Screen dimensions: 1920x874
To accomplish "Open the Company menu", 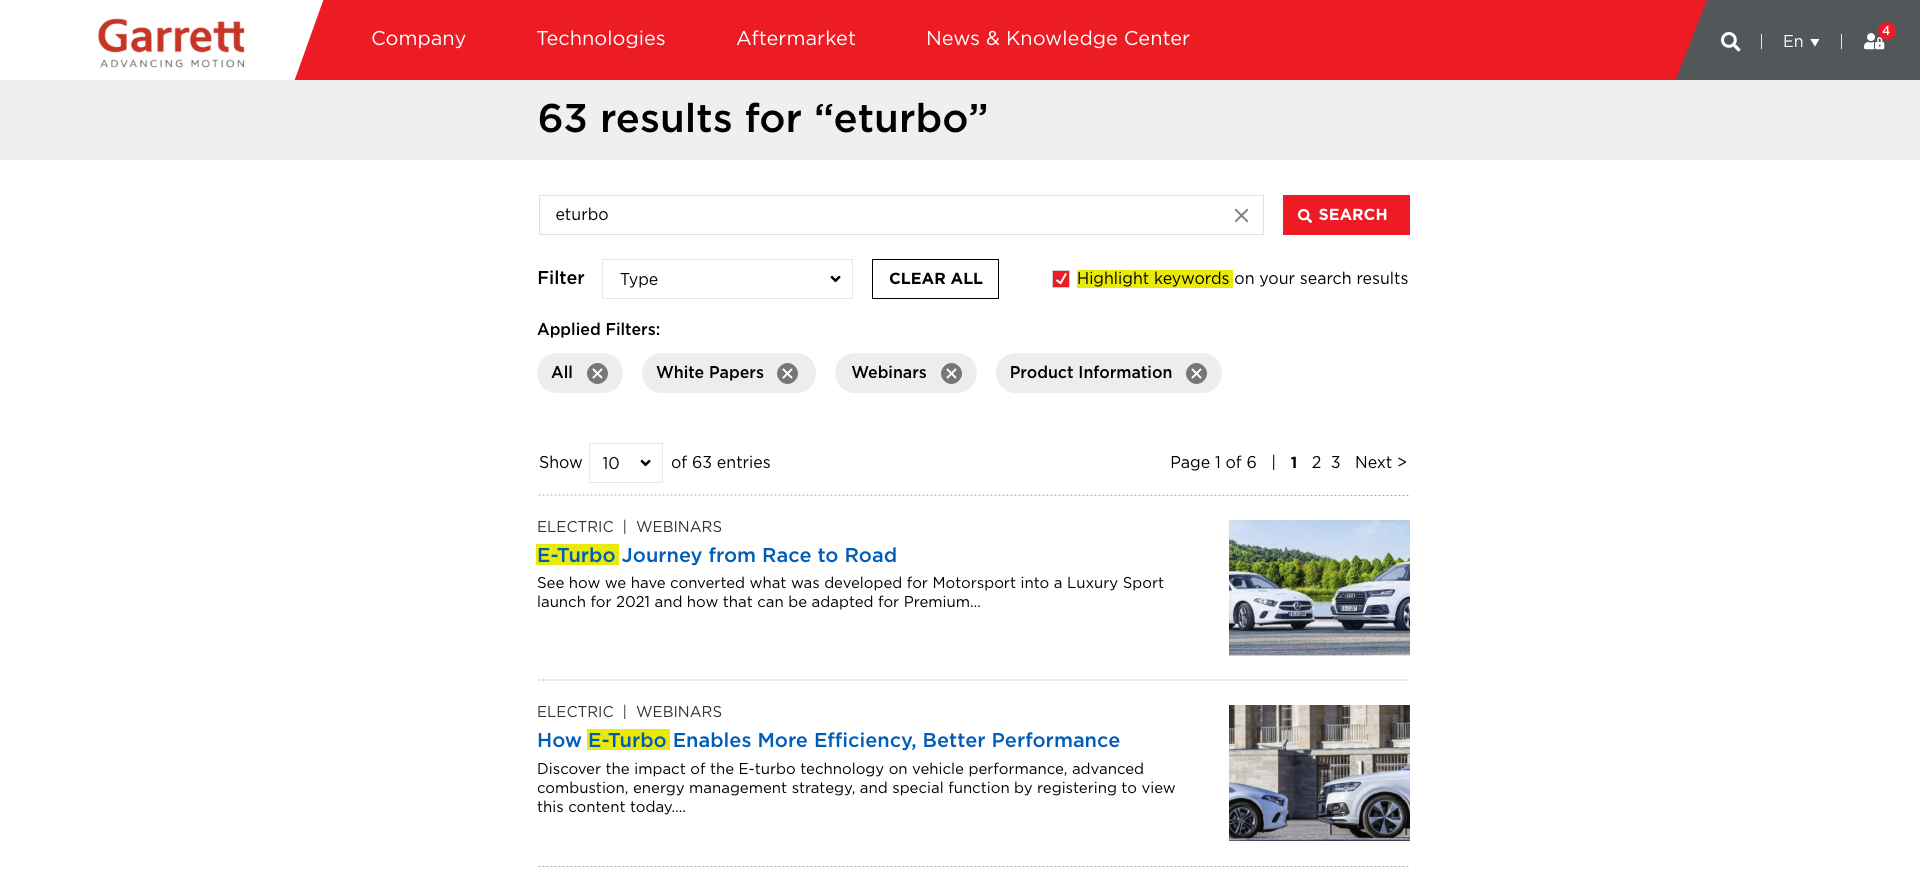I will (418, 38).
